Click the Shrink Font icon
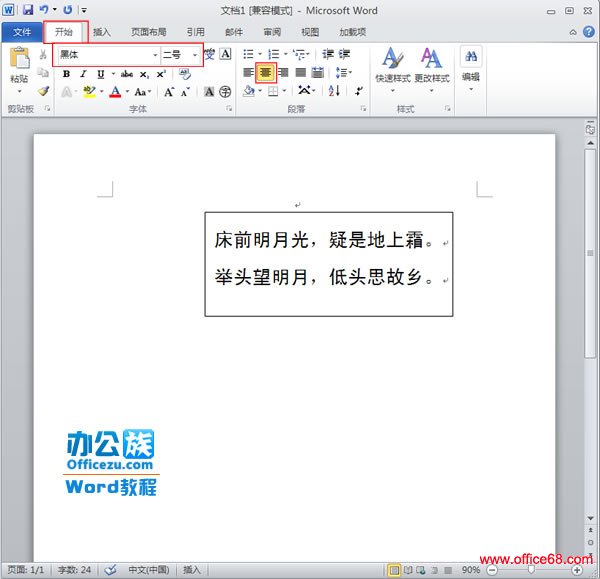The width and height of the screenshot is (600, 579). 185,92
